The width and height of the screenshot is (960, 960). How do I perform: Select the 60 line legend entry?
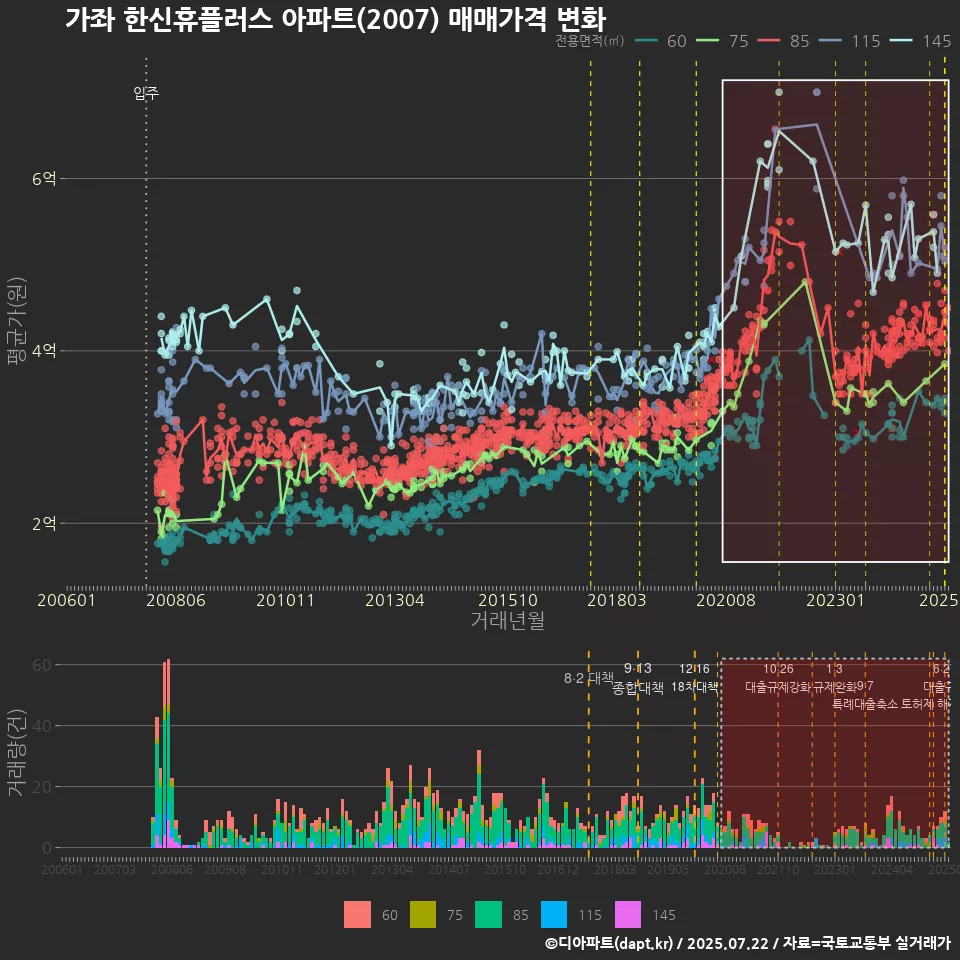pos(661,41)
